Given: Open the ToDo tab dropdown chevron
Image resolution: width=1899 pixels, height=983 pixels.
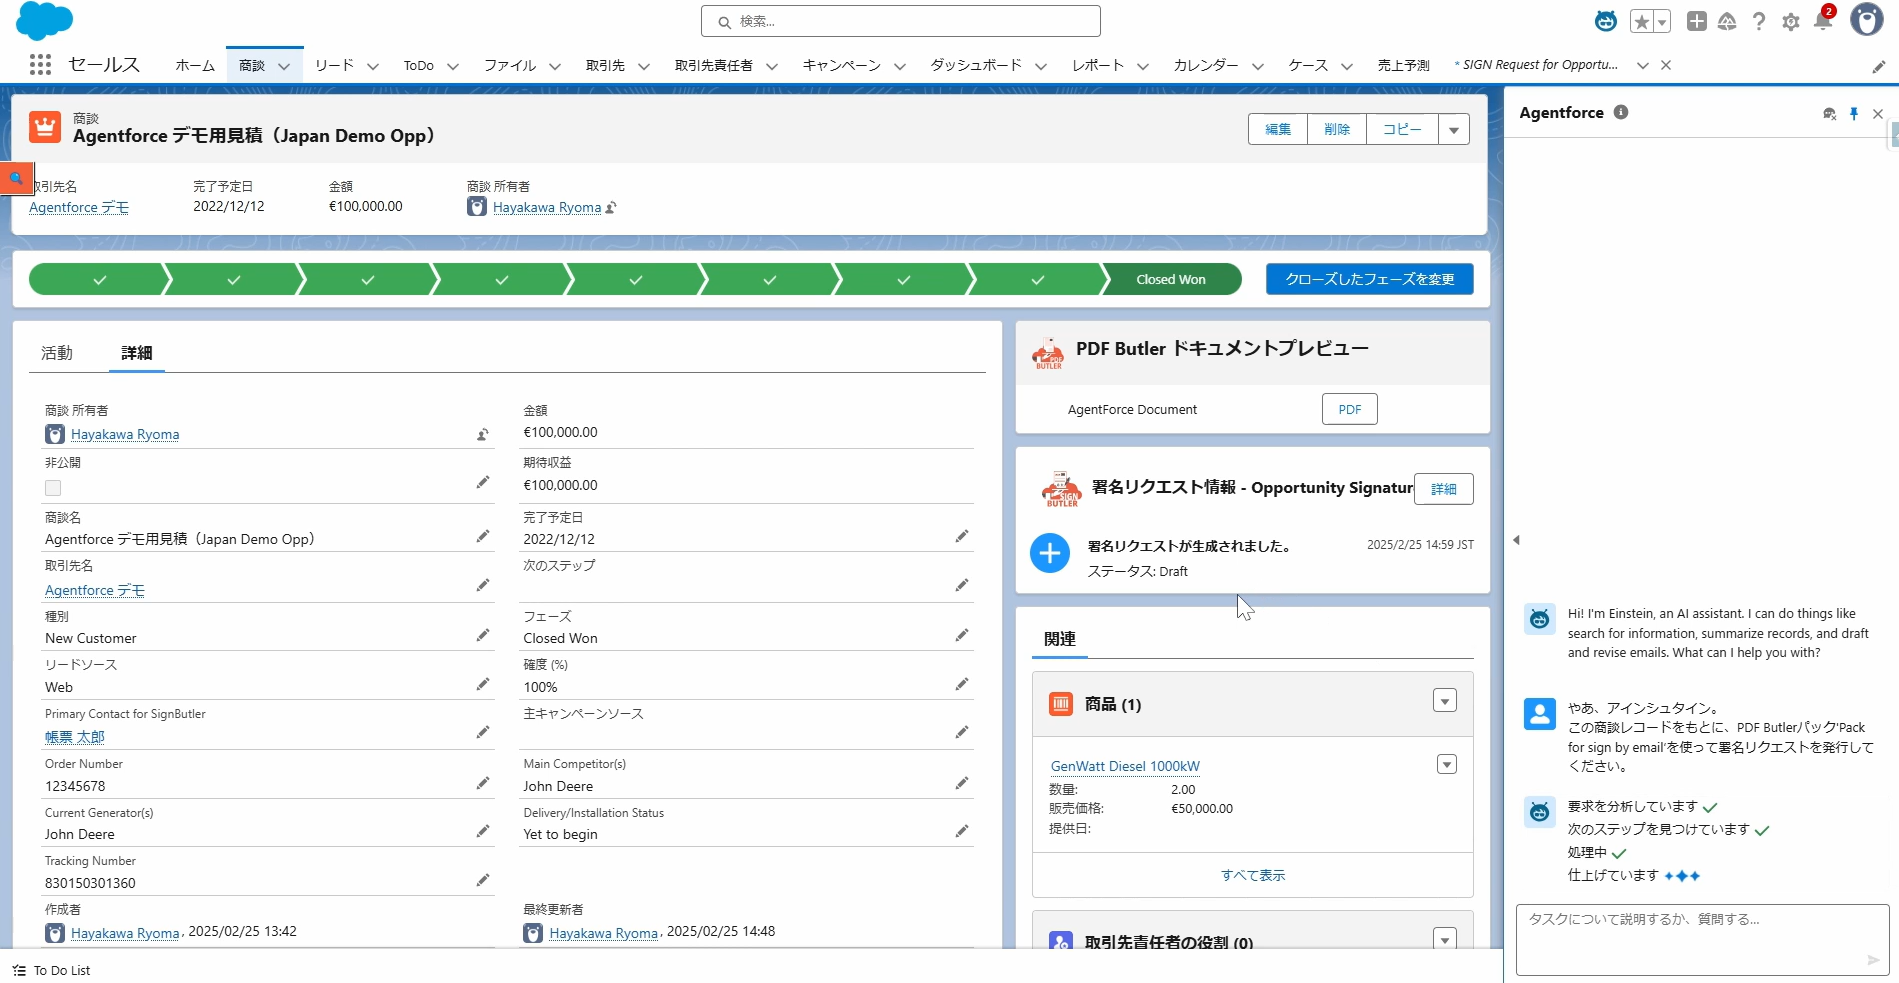Looking at the screenshot, I should [x=453, y=66].
